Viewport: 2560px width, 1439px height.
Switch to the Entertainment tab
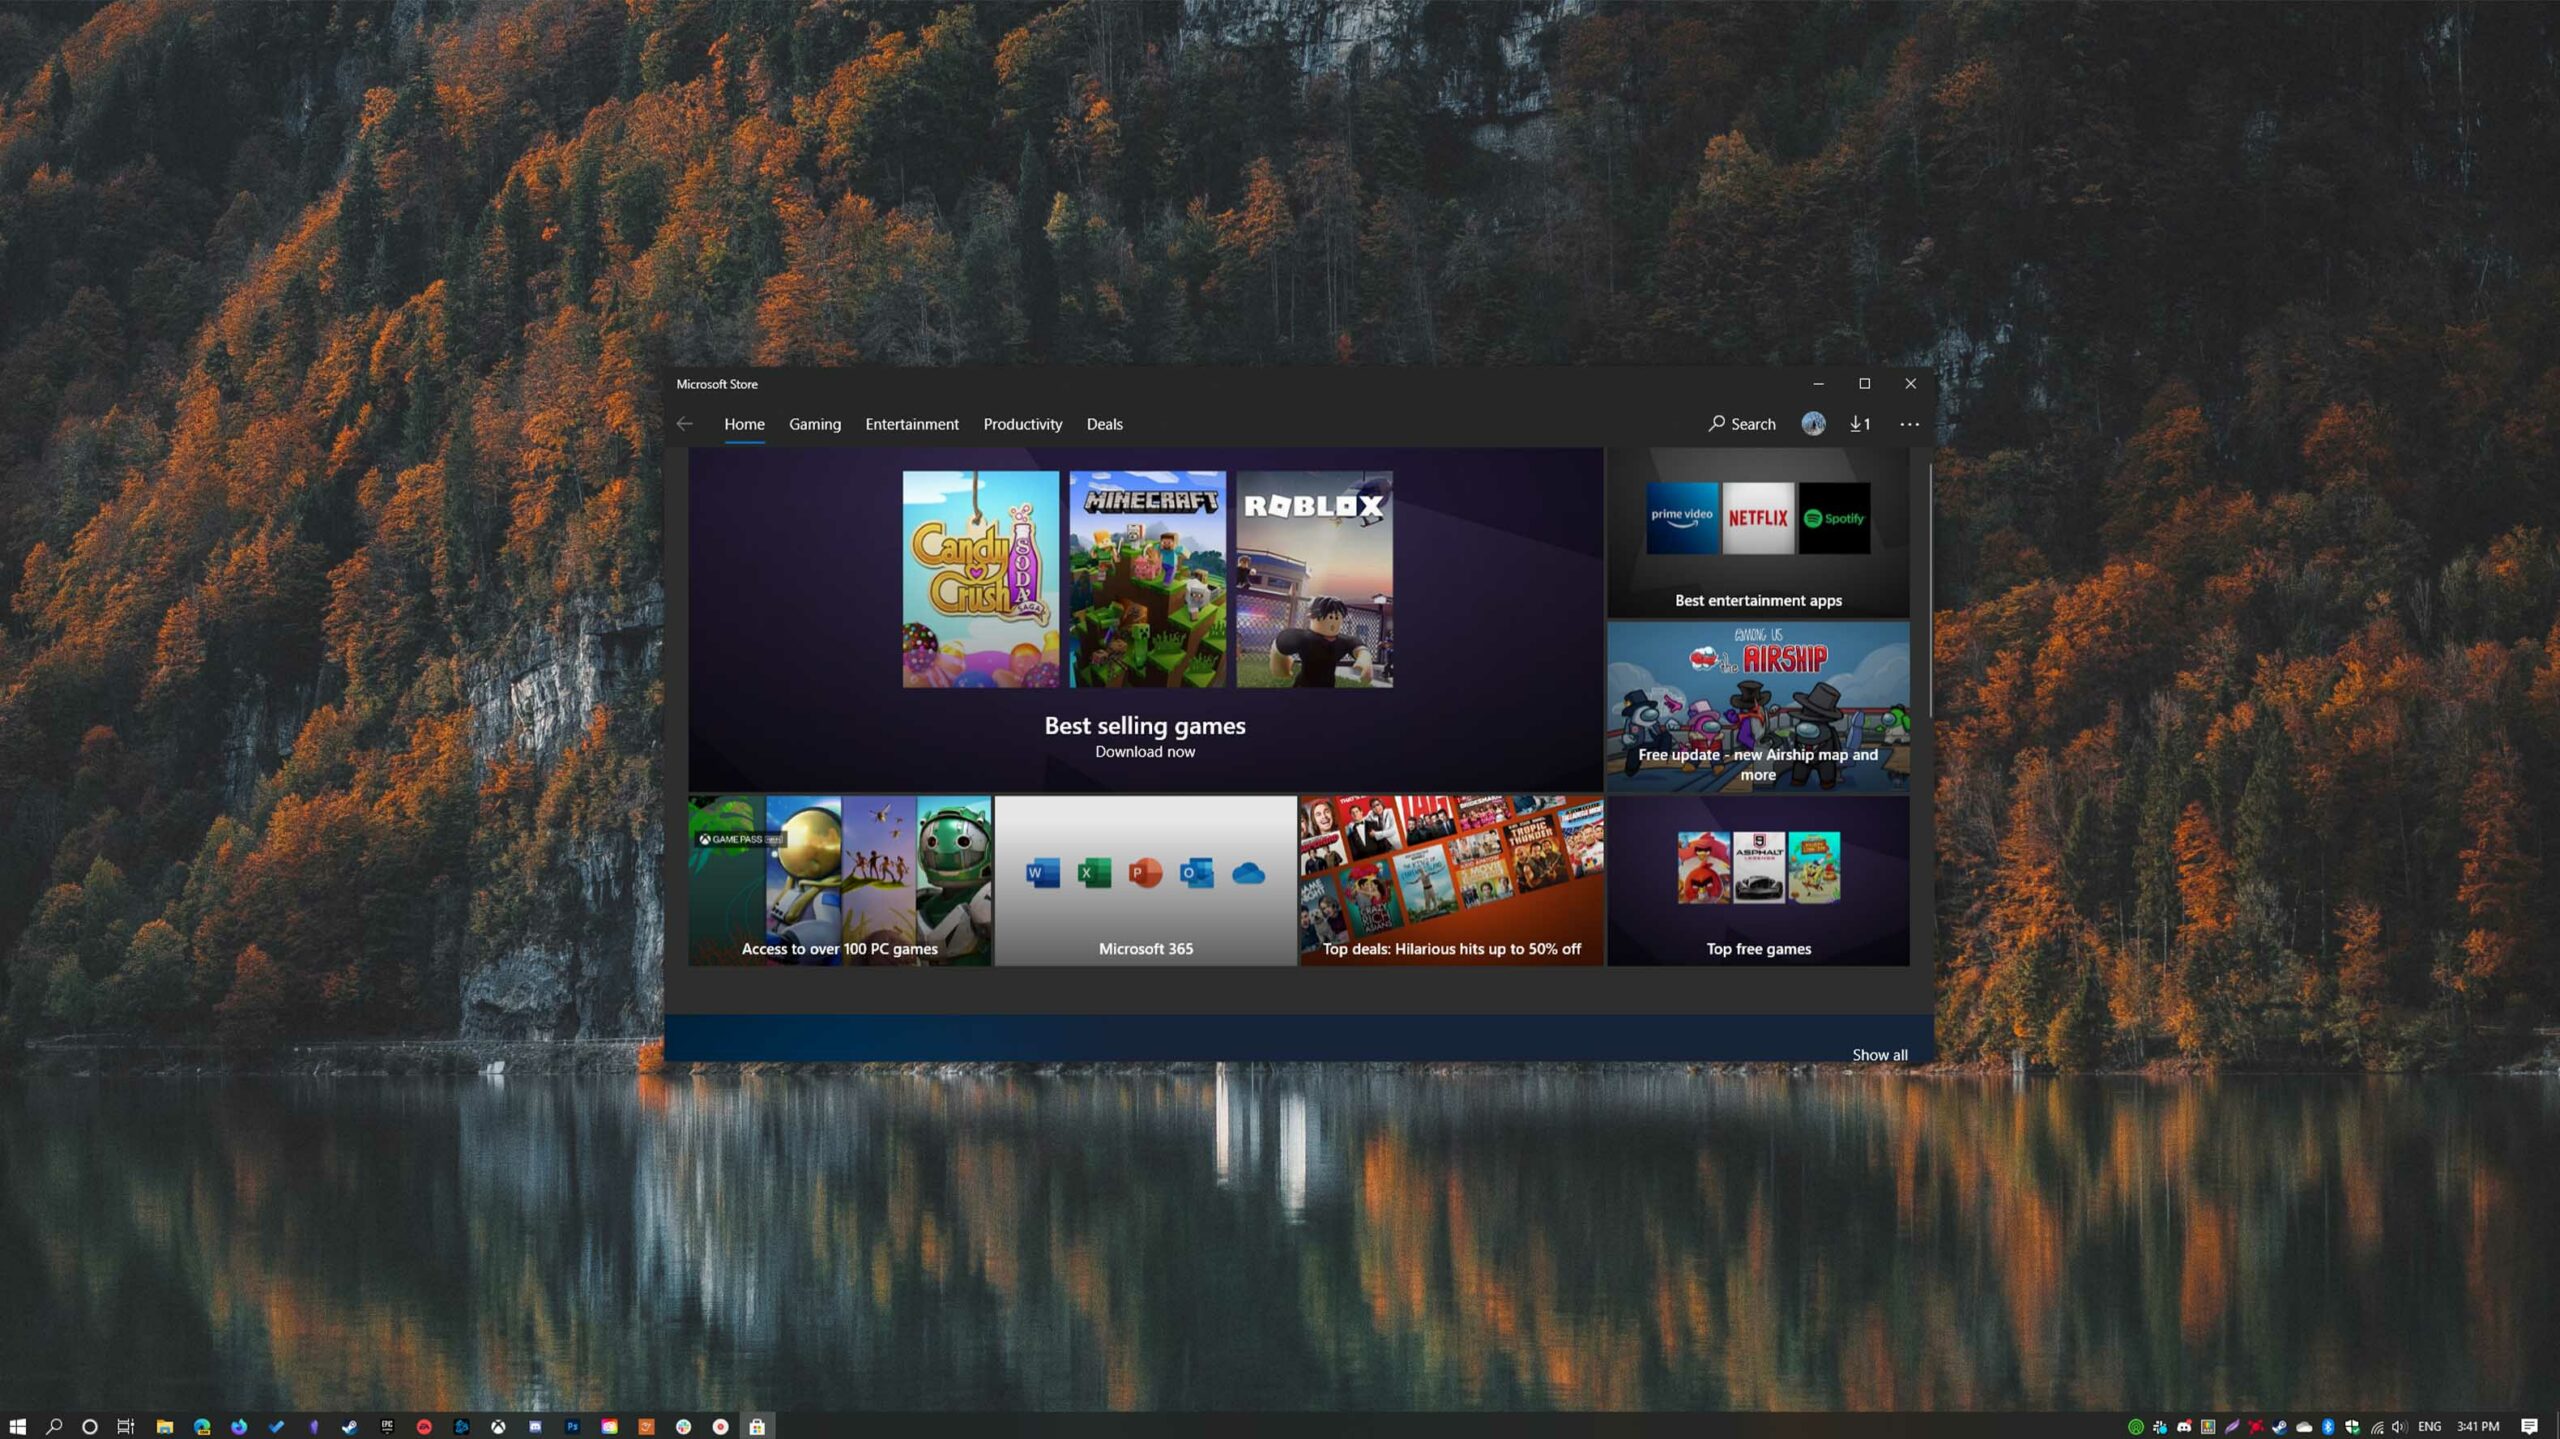911,424
